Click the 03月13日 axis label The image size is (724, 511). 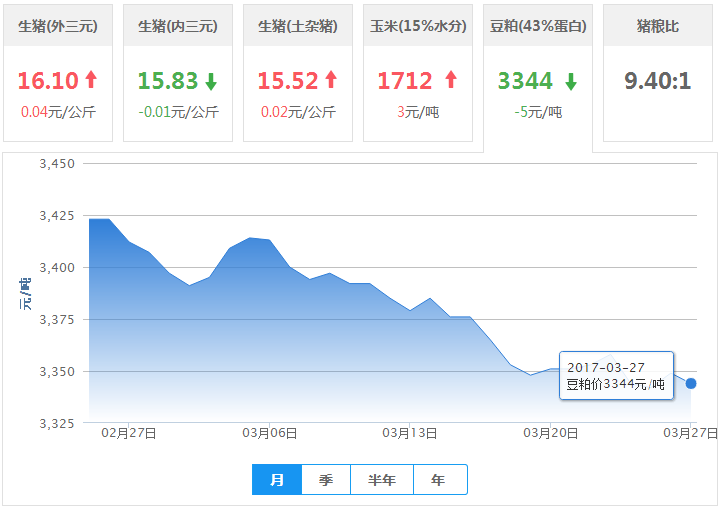410,433
